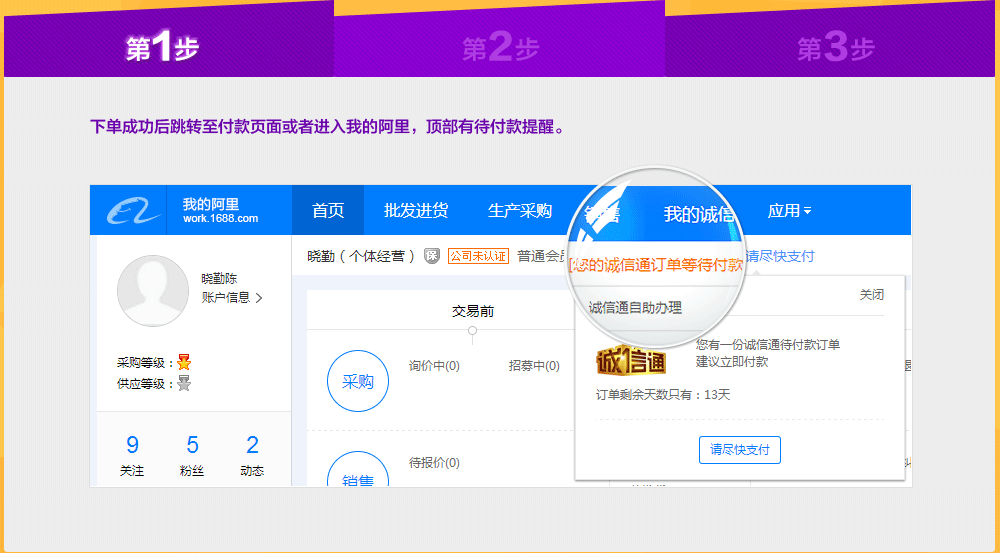Click the 公司未认证 orange tag
Image resolution: width=1000 pixels, height=553 pixels.
click(x=478, y=256)
